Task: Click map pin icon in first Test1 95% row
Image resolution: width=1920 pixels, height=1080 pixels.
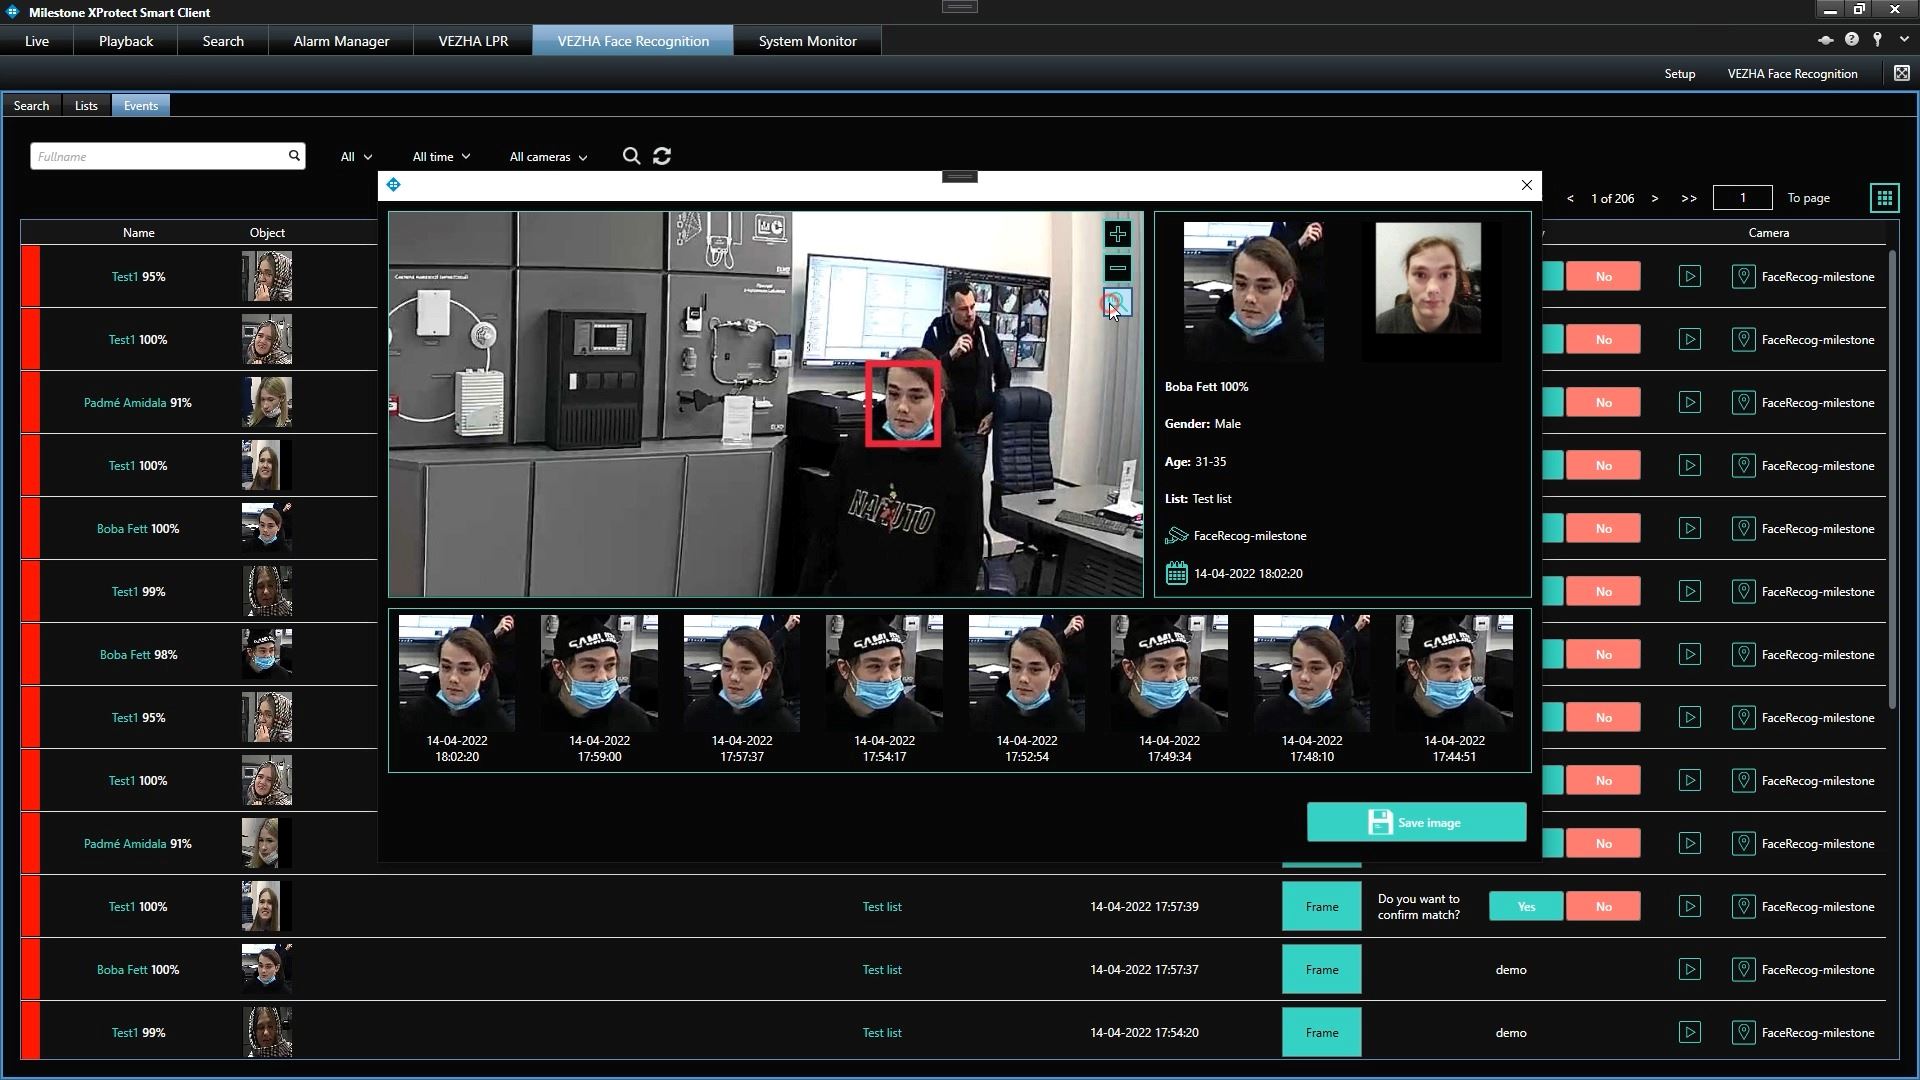Action: tap(1743, 277)
